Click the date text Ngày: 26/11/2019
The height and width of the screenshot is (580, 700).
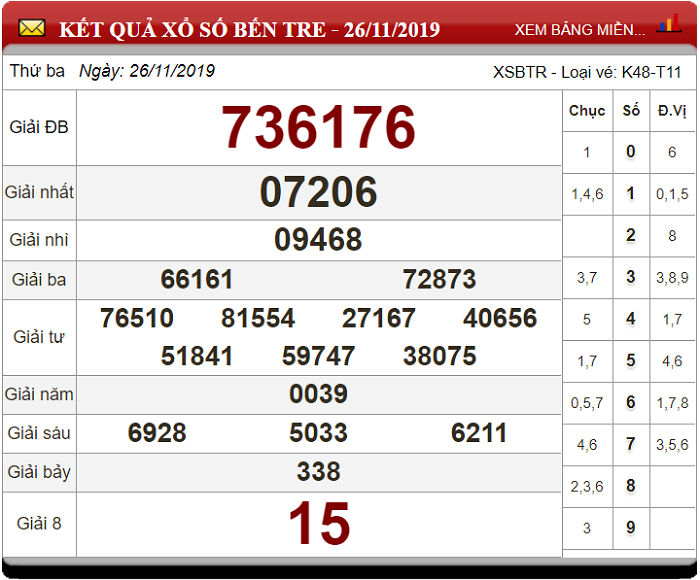click(147, 71)
